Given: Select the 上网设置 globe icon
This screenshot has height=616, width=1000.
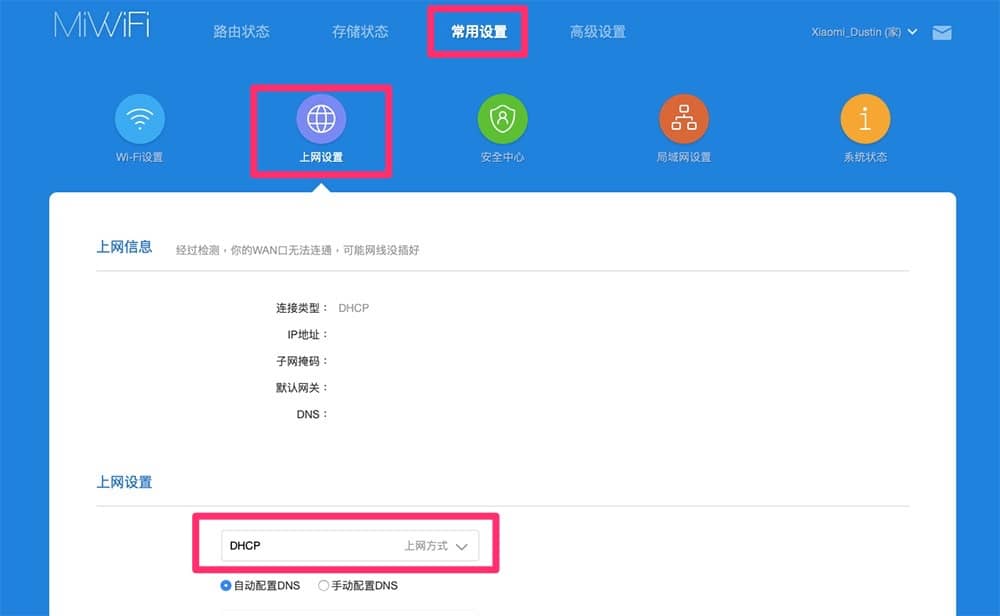Looking at the screenshot, I should (x=321, y=119).
